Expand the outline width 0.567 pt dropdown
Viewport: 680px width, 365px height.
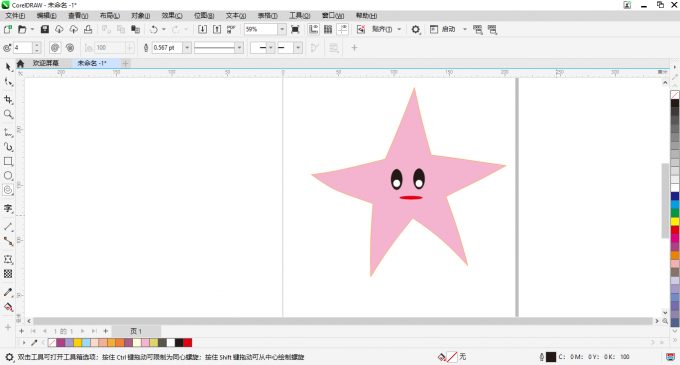(187, 48)
